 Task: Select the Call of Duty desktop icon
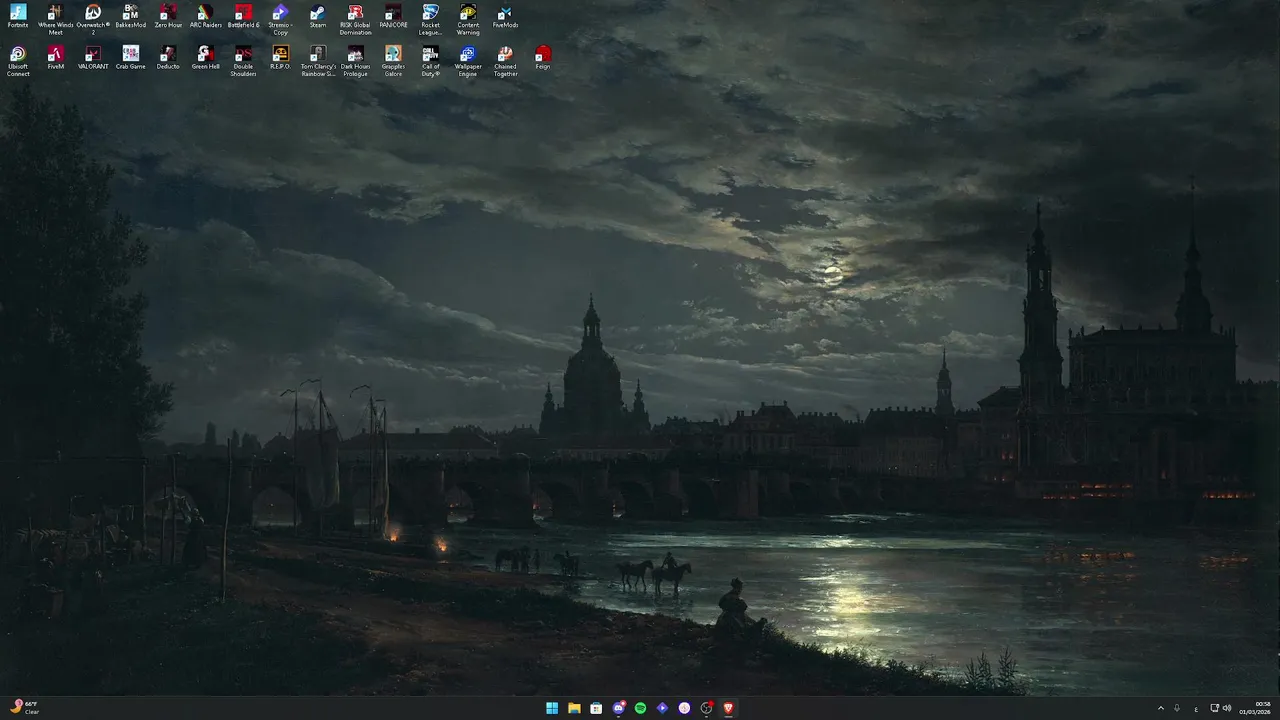click(x=430, y=61)
